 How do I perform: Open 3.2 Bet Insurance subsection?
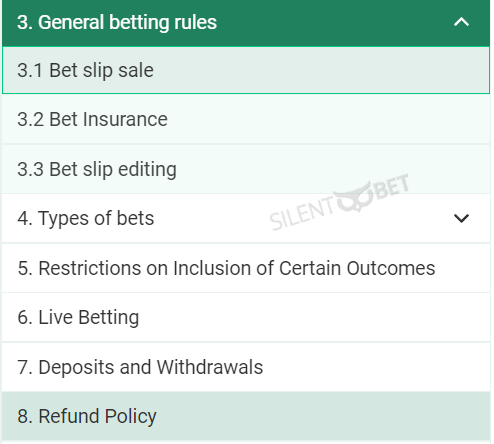tap(246, 119)
